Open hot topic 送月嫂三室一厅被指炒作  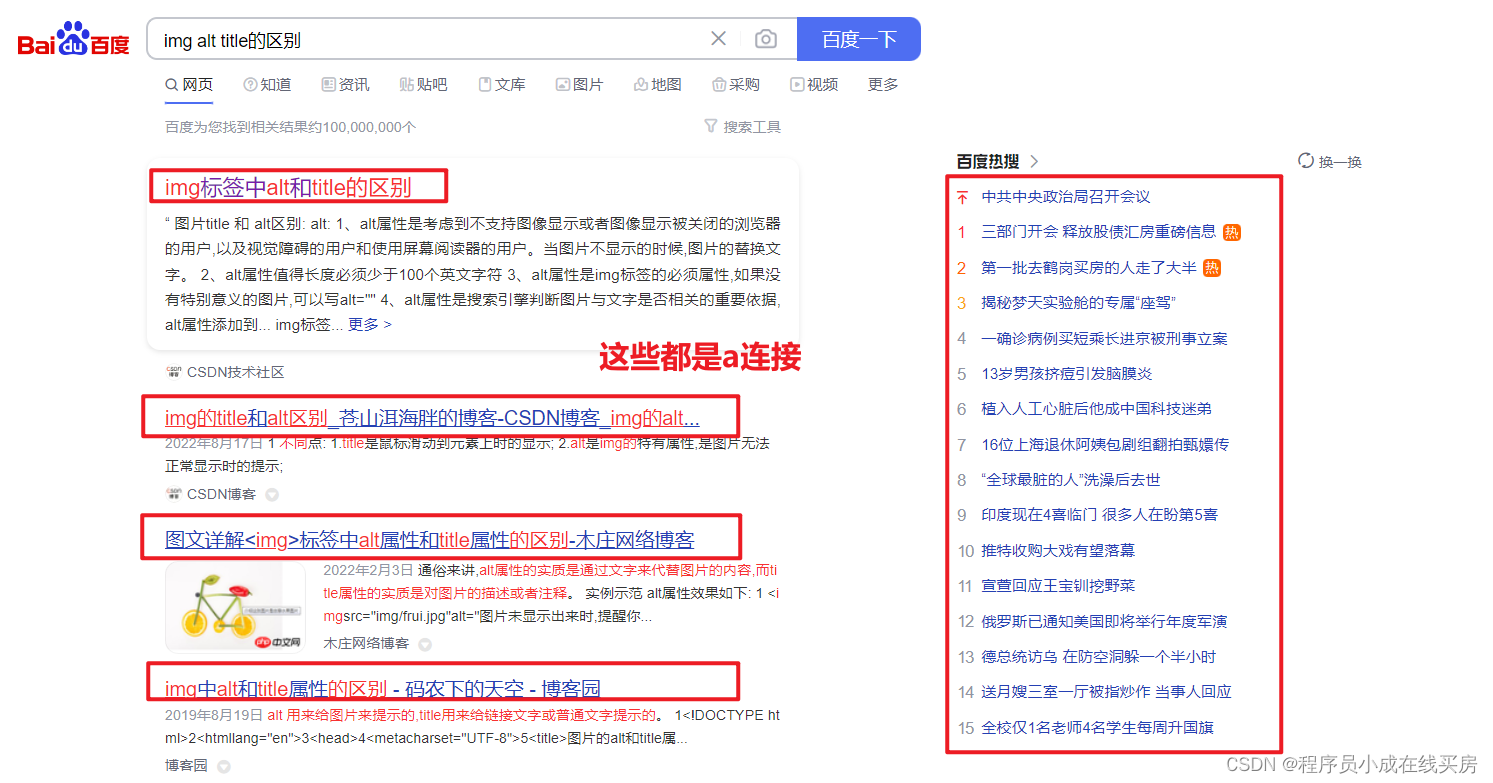pyautogui.click(x=1106, y=692)
